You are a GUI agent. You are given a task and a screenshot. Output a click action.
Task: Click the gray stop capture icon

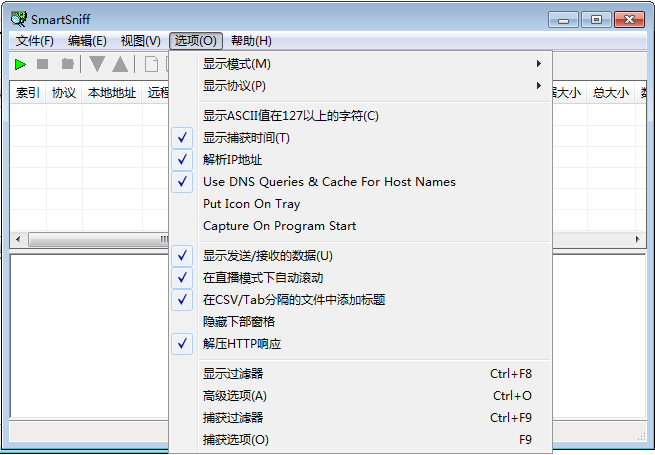pos(43,64)
